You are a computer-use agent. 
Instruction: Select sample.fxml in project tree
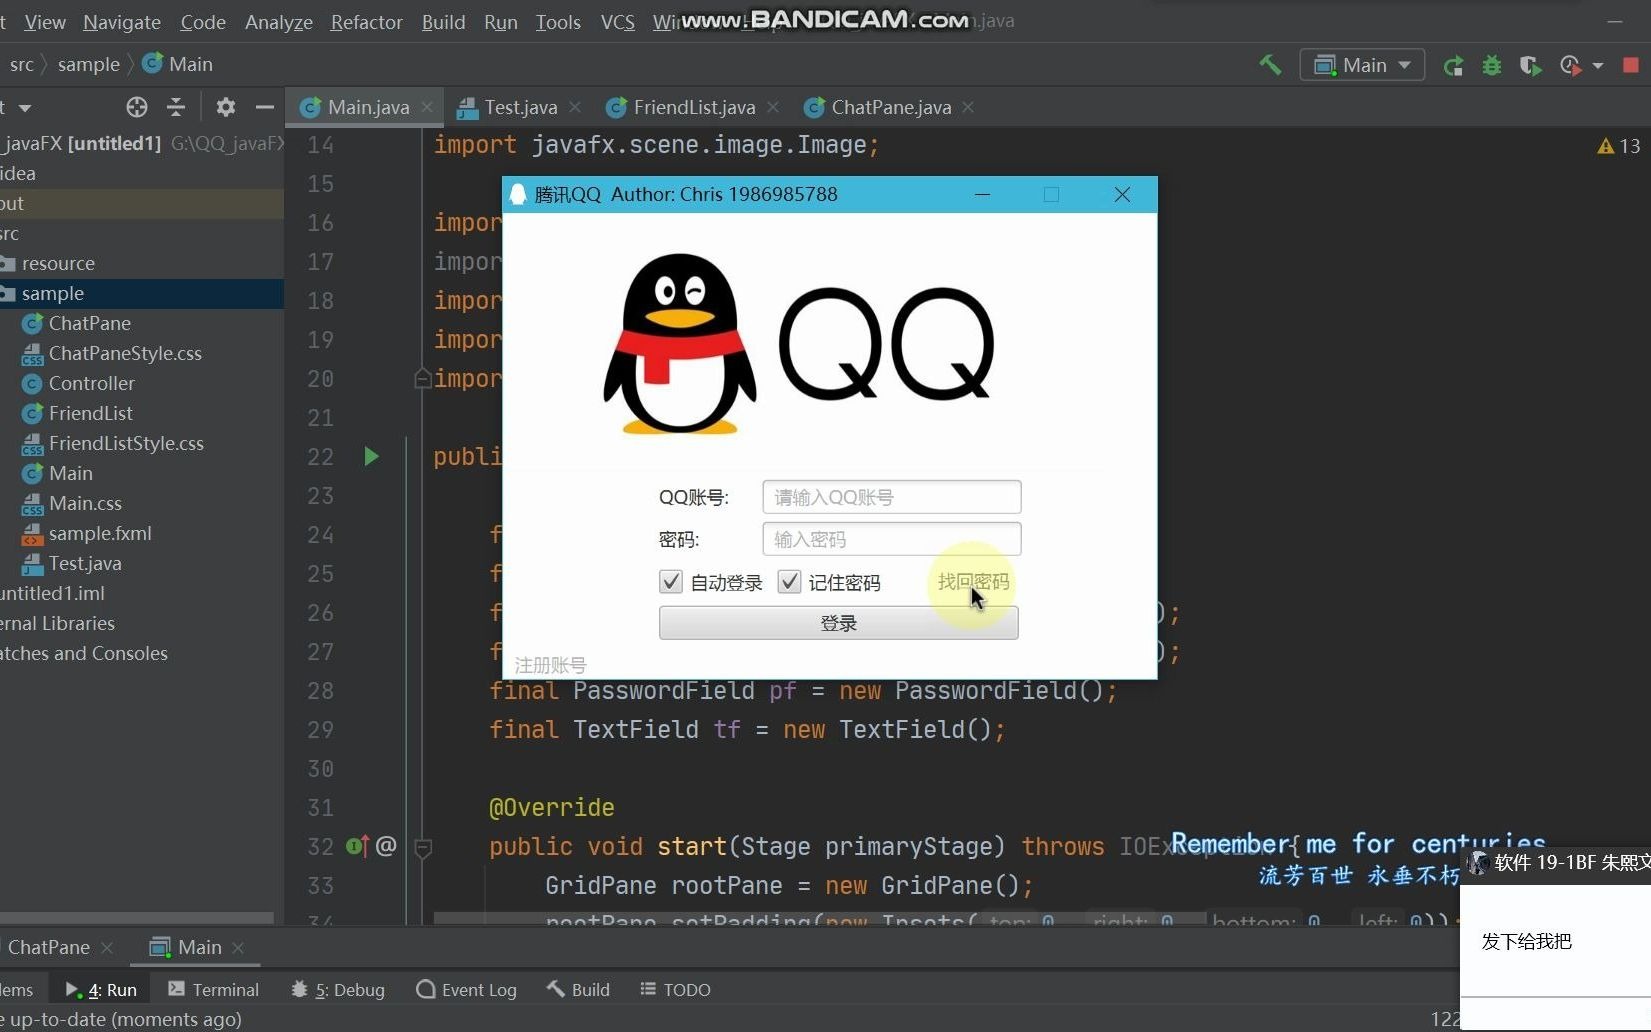point(100,533)
